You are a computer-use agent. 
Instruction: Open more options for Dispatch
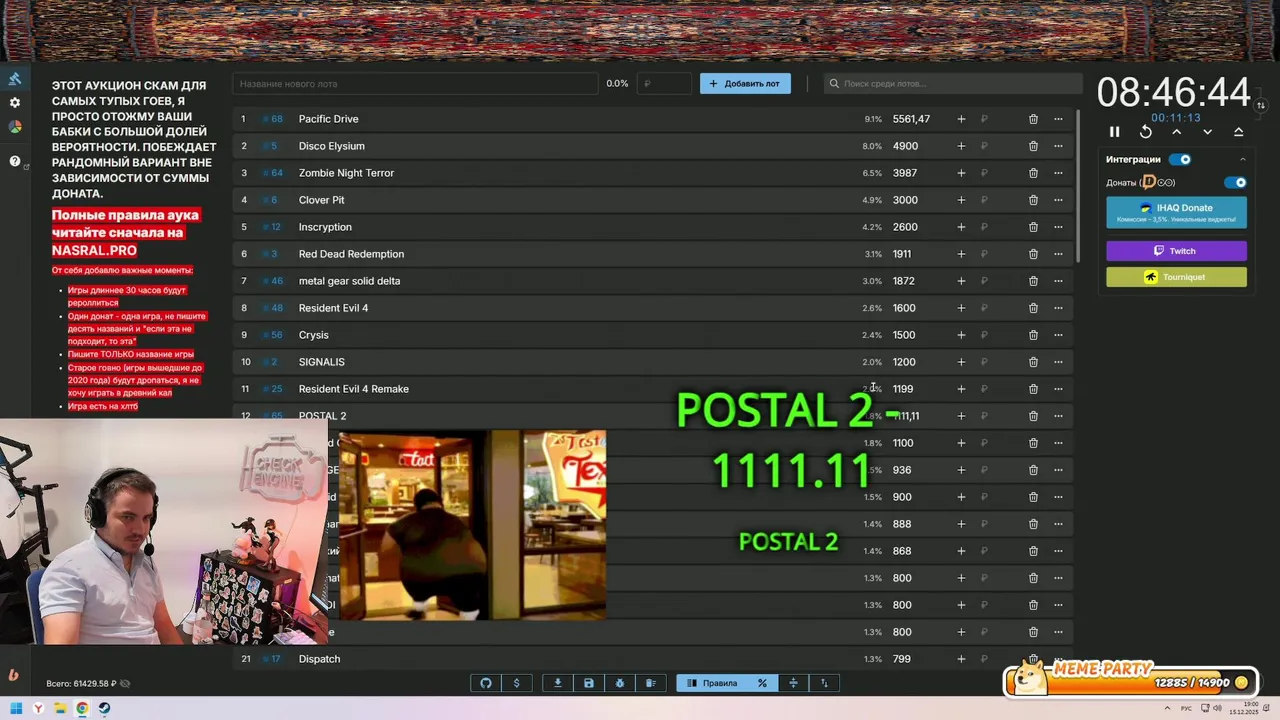point(1058,659)
